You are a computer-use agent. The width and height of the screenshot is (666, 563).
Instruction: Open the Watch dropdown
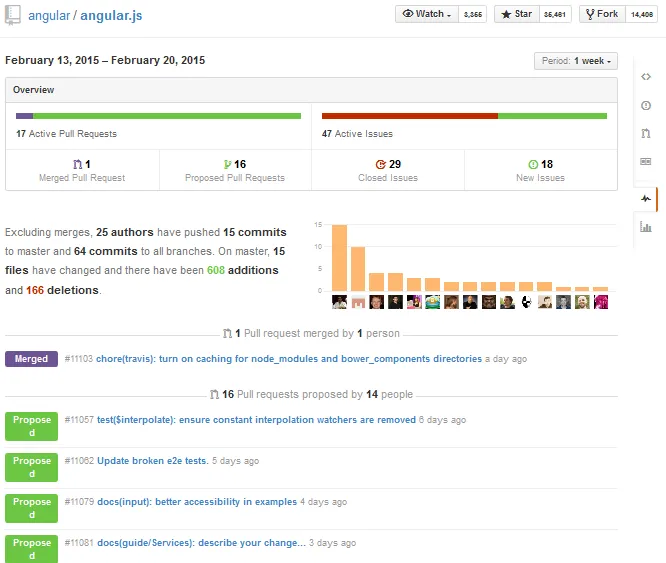pos(425,14)
